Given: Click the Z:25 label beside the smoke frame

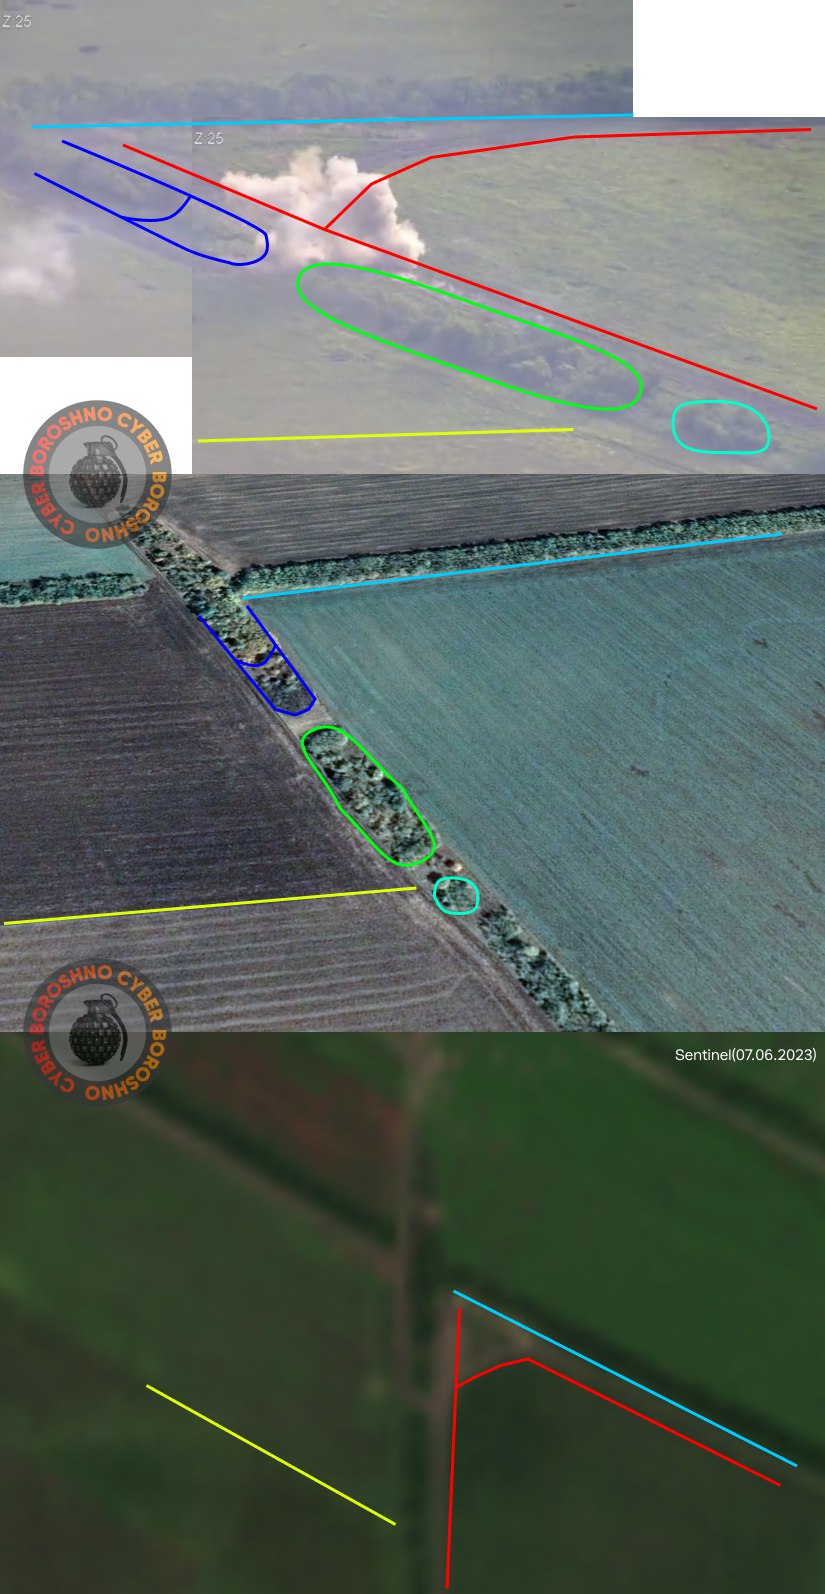Looking at the screenshot, I should pos(209,139).
